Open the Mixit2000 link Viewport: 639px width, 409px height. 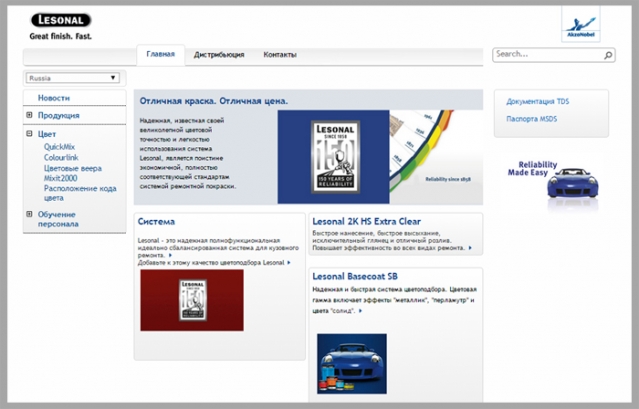pyautogui.click(x=61, y=178)
